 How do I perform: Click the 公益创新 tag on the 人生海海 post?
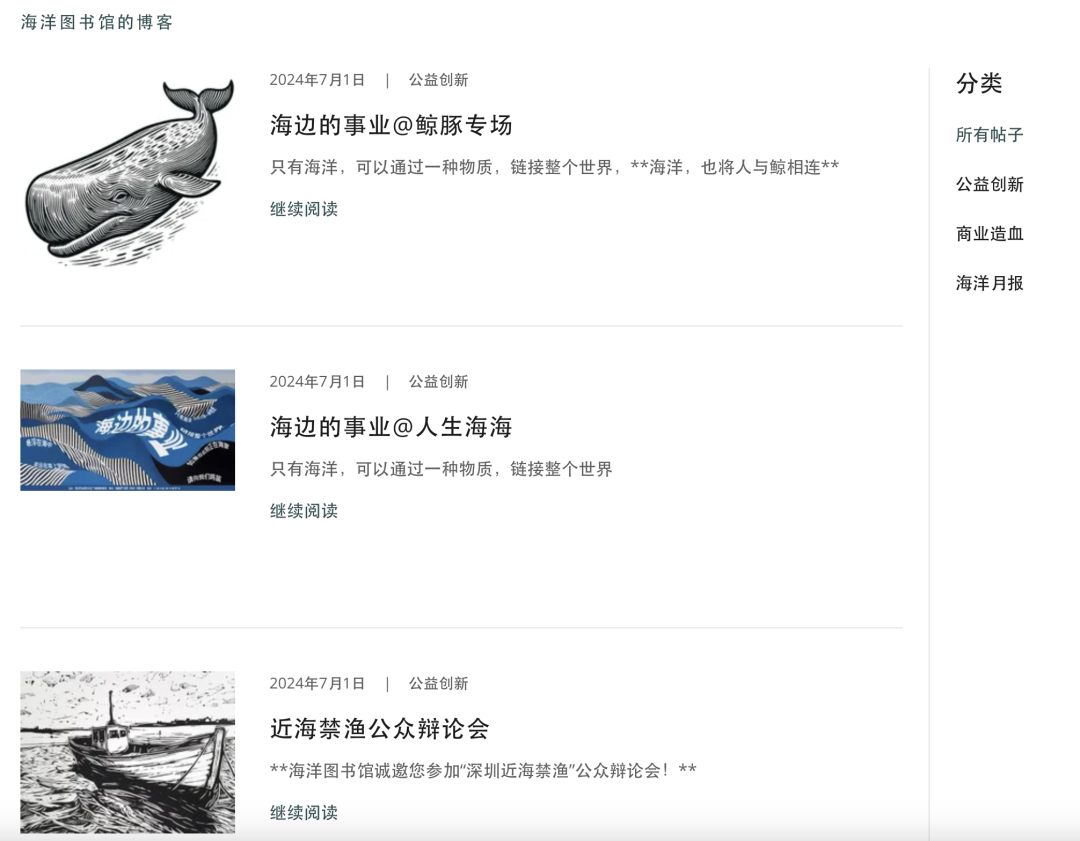pos(438,382)
